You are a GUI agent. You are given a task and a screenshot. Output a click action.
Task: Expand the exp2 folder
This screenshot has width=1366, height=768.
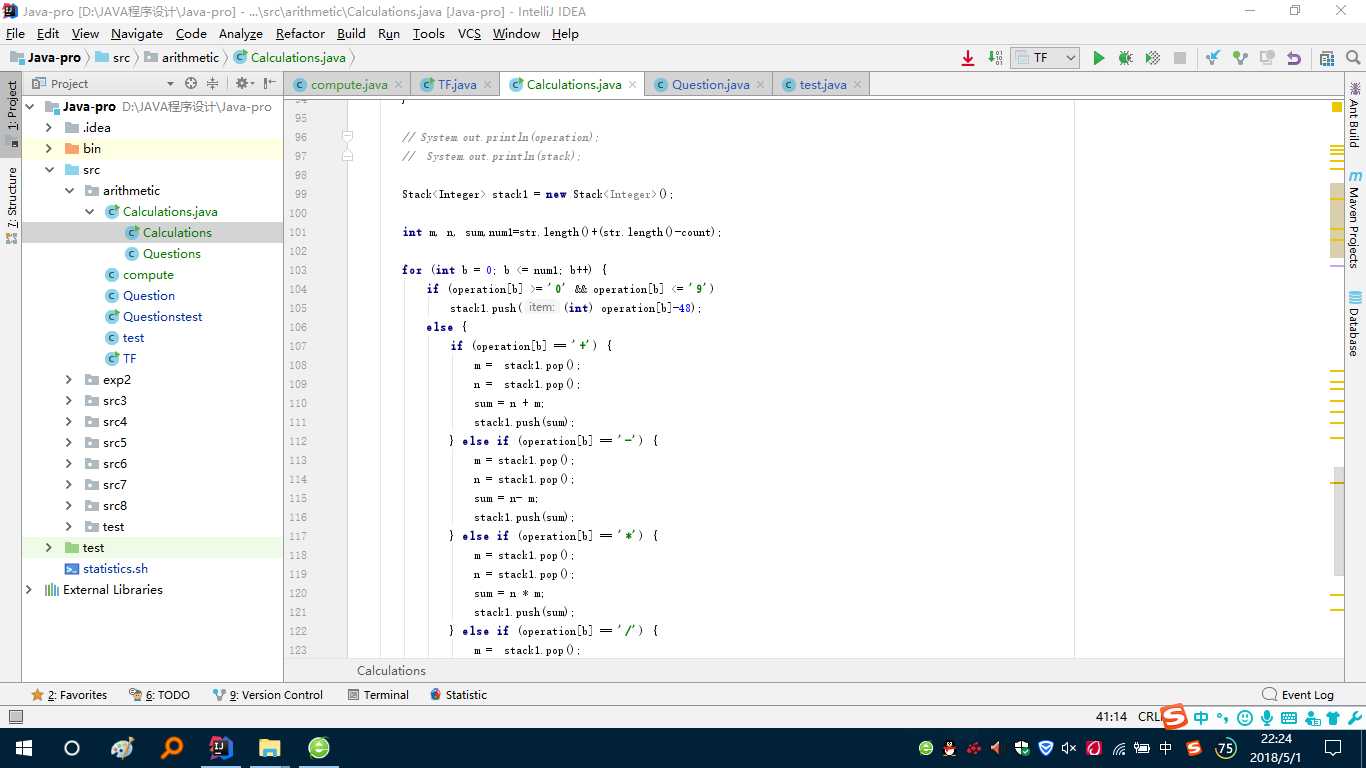(69, 380)
